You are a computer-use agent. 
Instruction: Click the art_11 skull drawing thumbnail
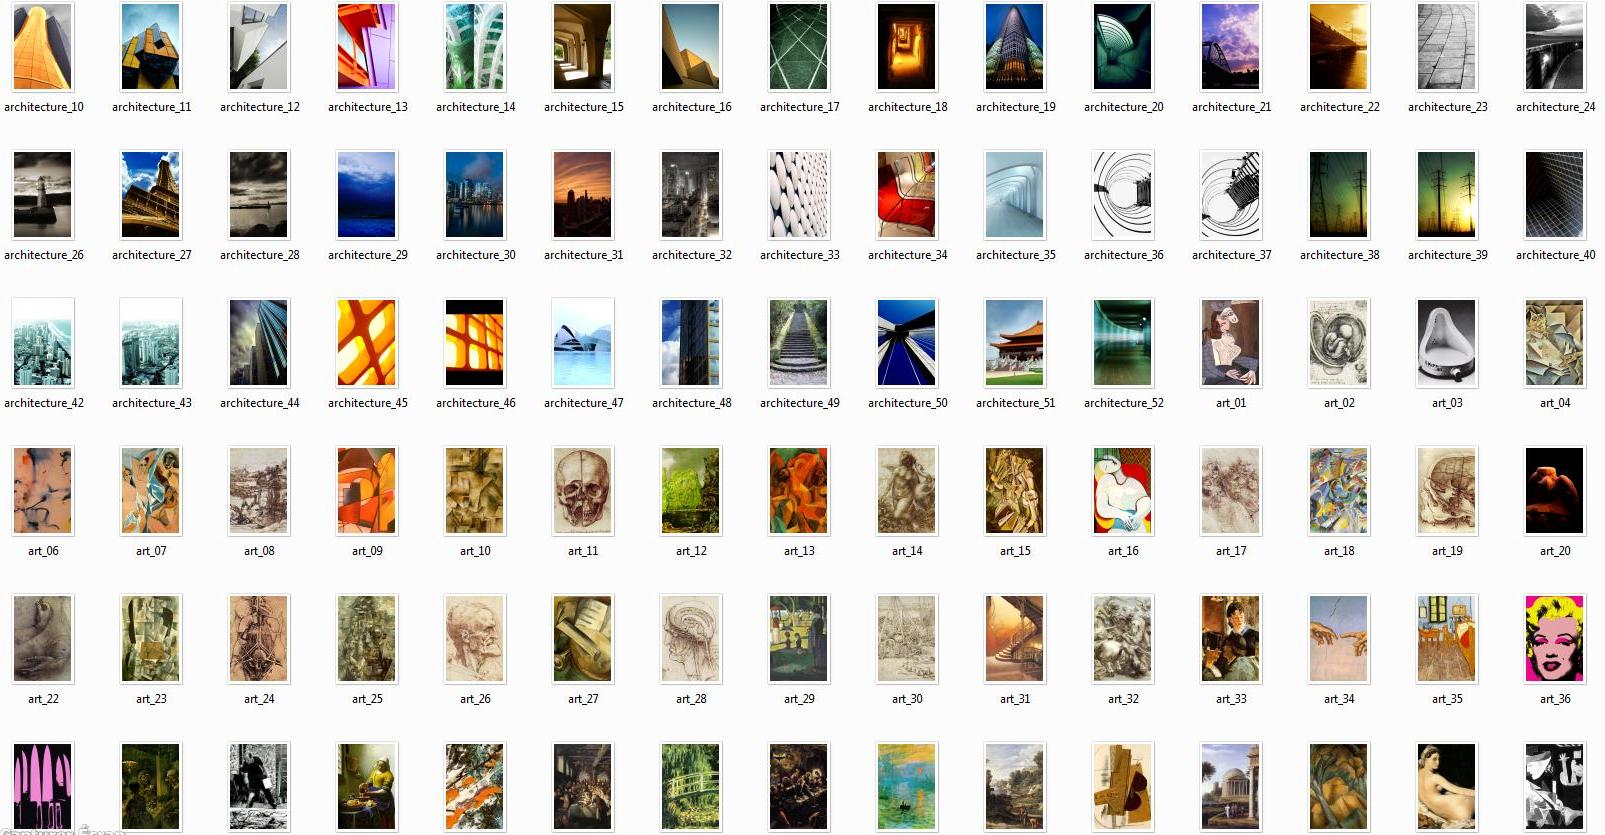pyautogui.click(x=583, y=491)
